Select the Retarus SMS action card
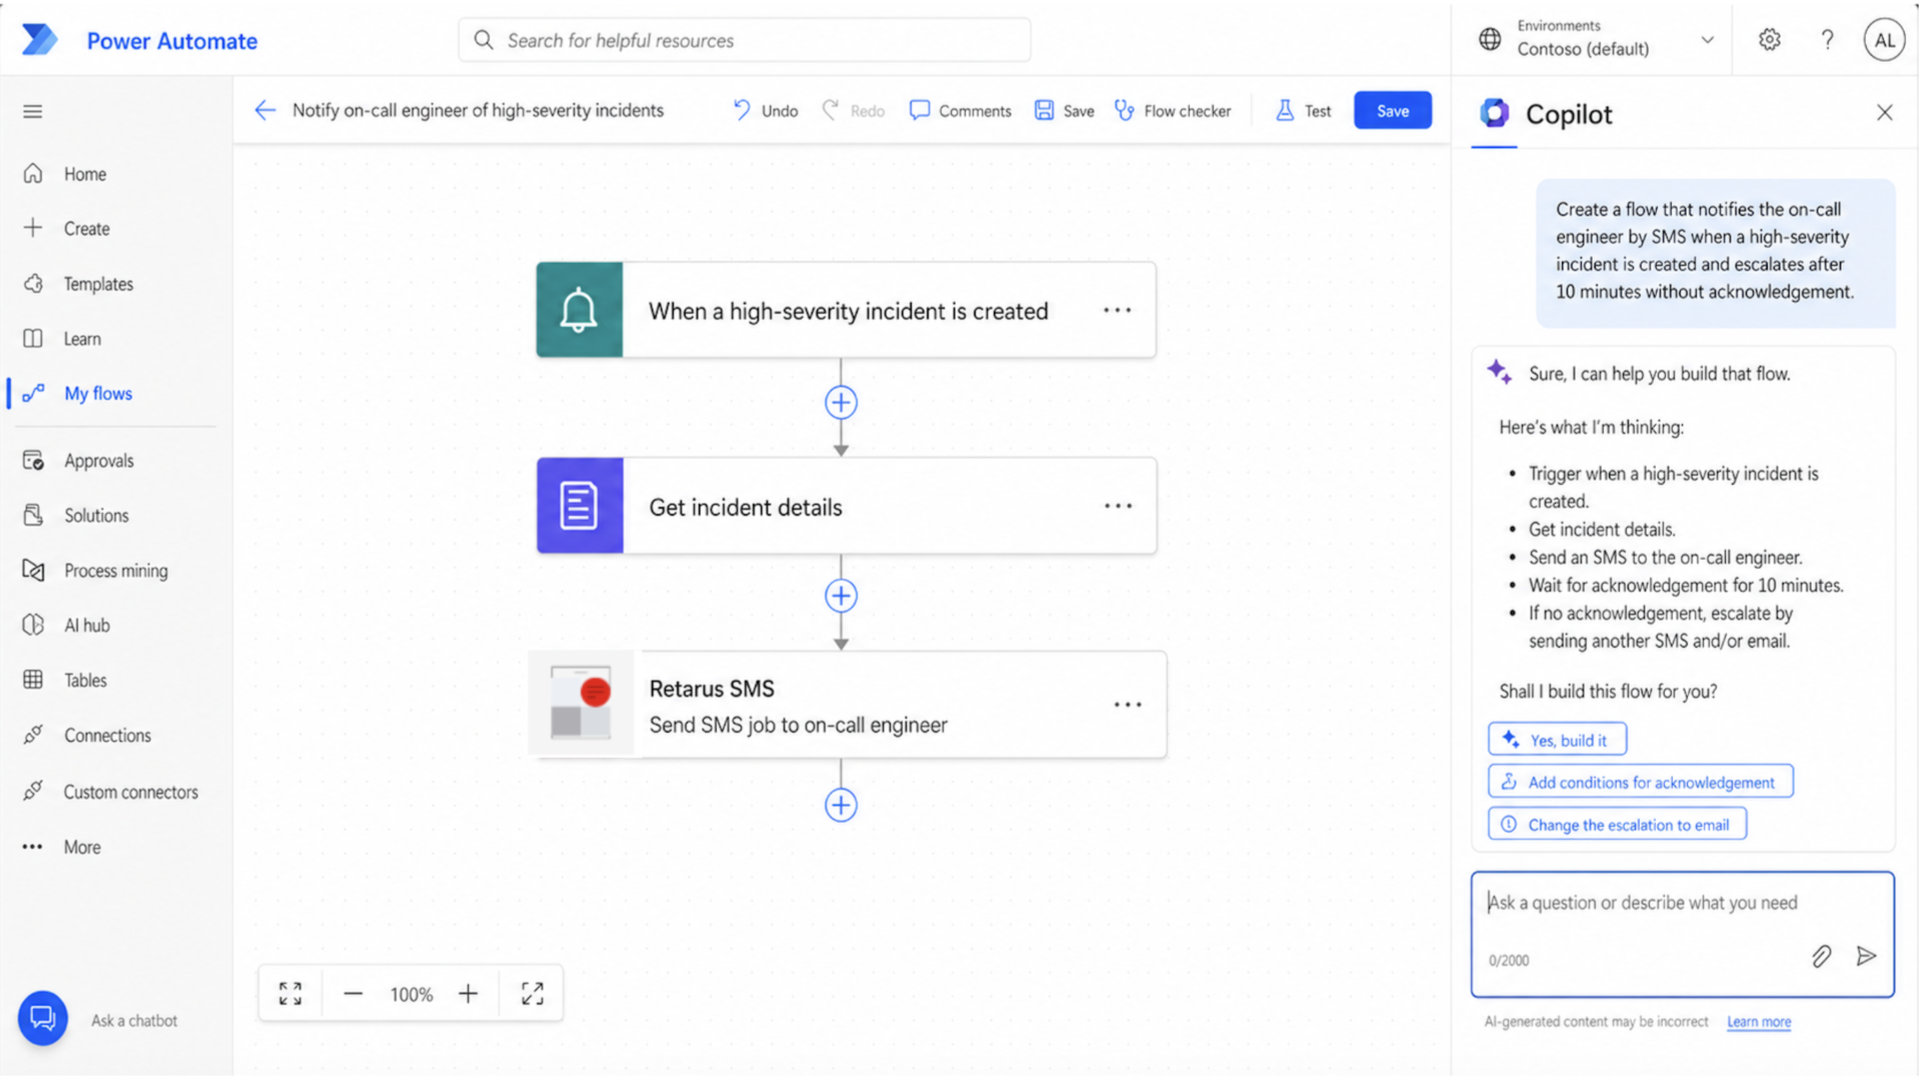The image size is (1920, 1080). pyautogui.click(x=848, y=705)
